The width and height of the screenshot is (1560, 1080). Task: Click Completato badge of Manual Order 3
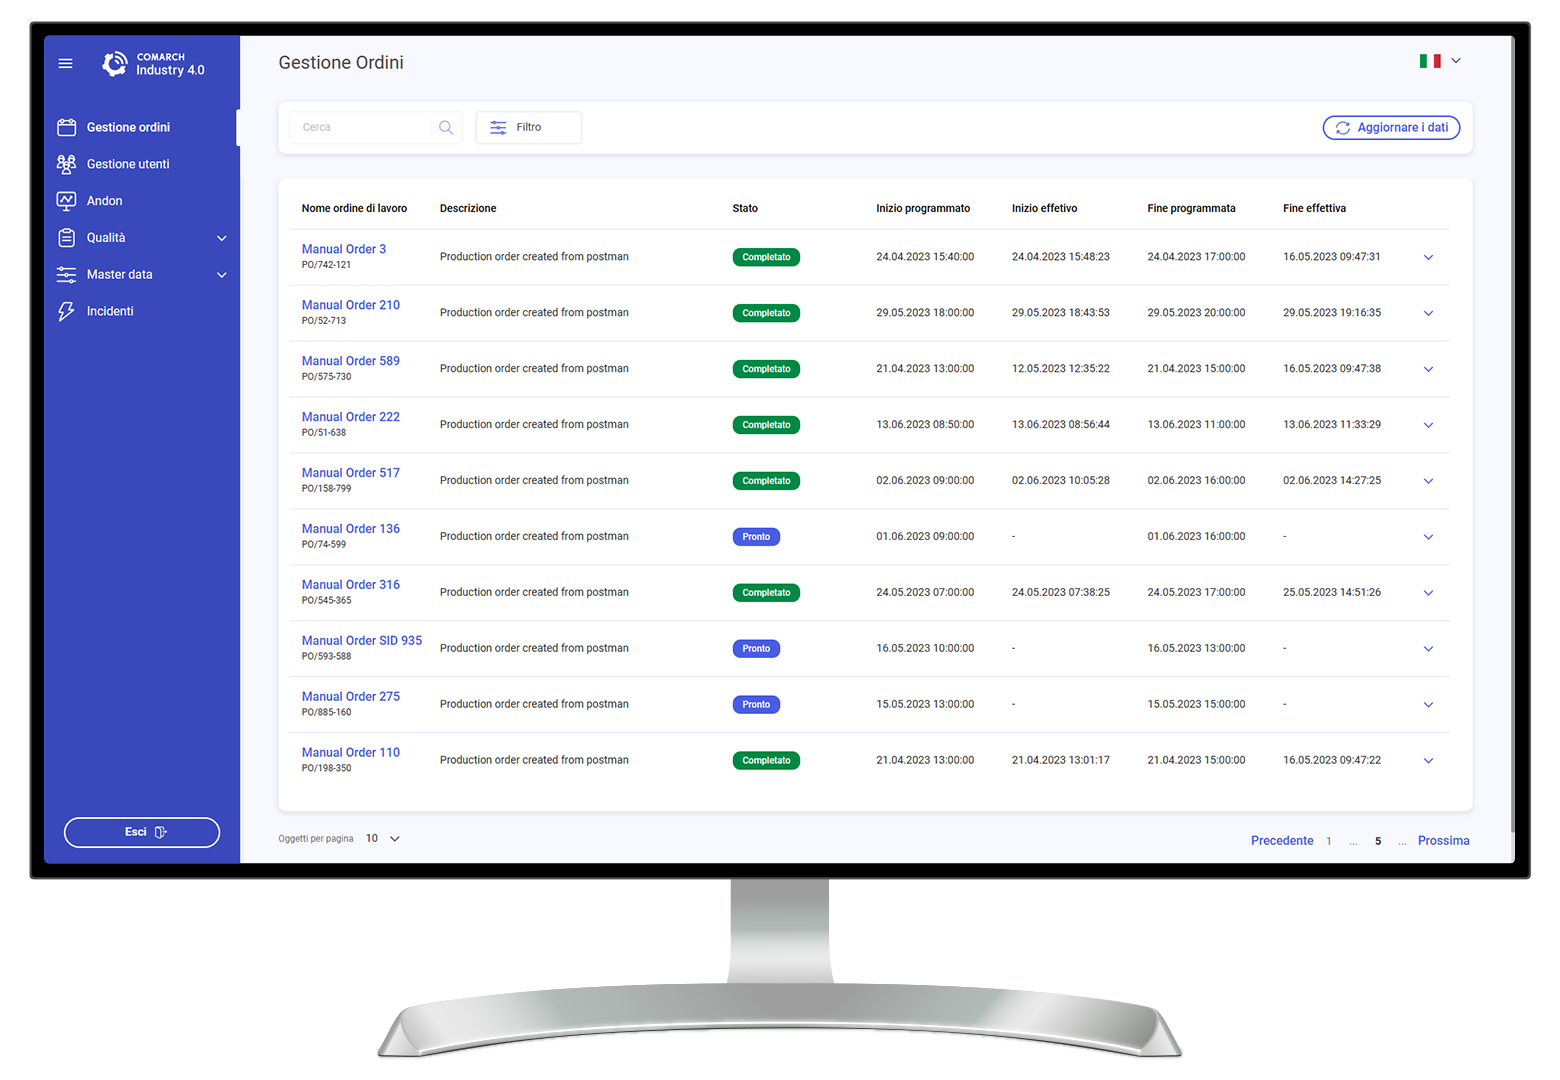pos(766,257)
